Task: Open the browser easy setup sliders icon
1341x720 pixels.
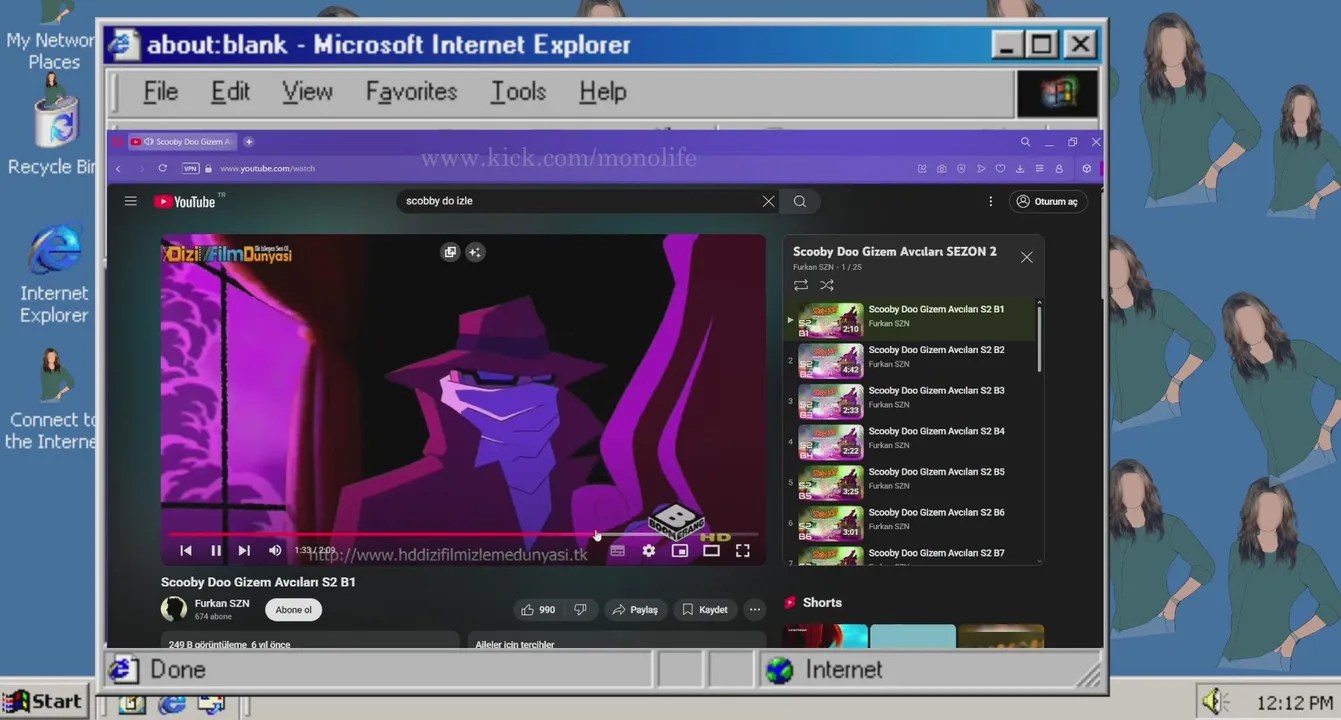Action: (1039, 169)
